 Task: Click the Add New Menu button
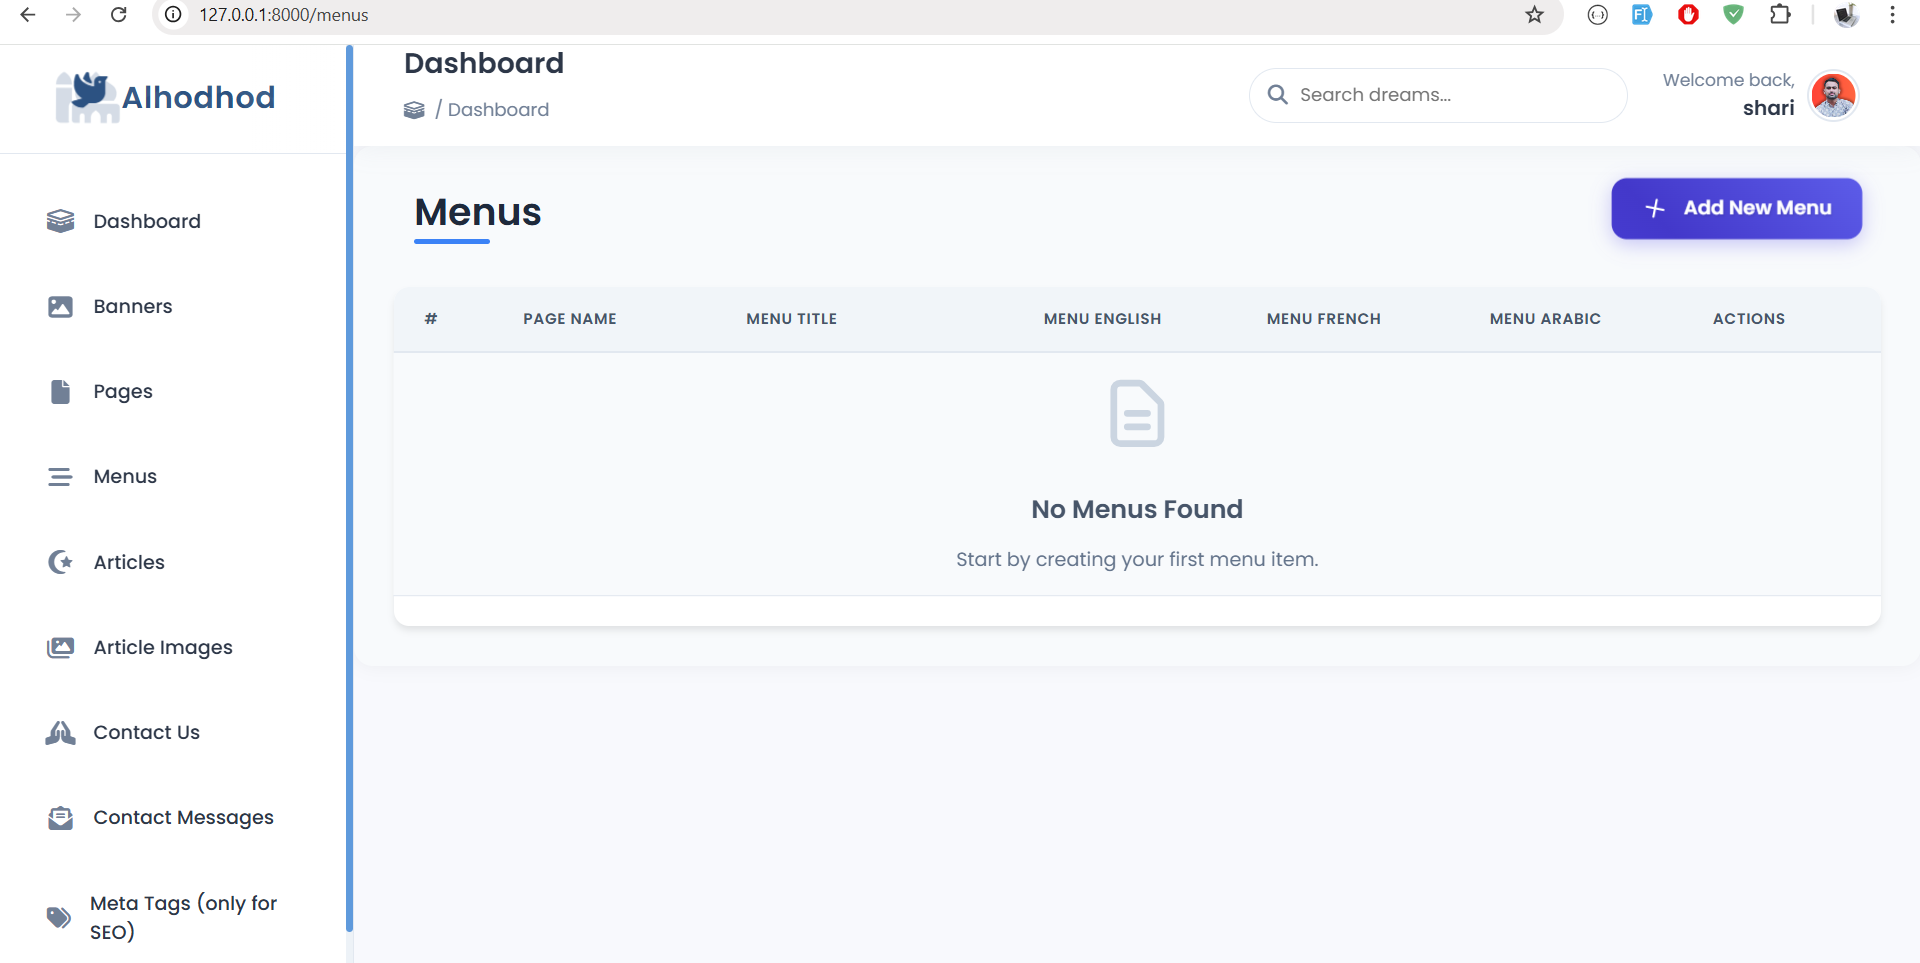tap(1736, 208)
